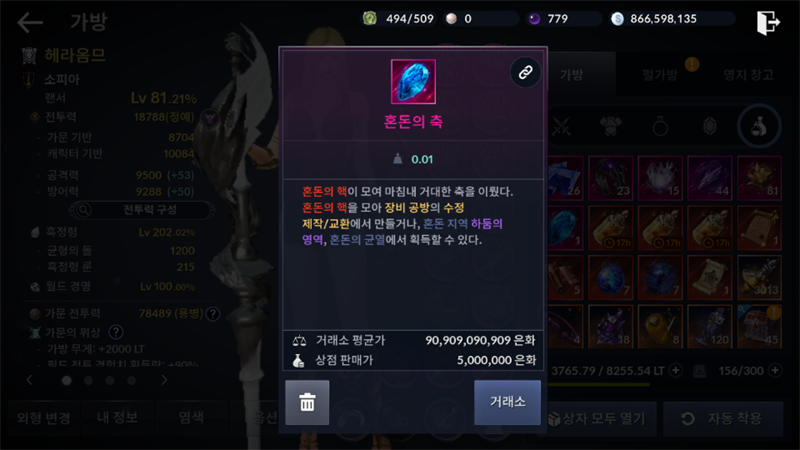Select the ring accessory filter icon
This screenshot has width=800, height=450.
pos(660,126)
